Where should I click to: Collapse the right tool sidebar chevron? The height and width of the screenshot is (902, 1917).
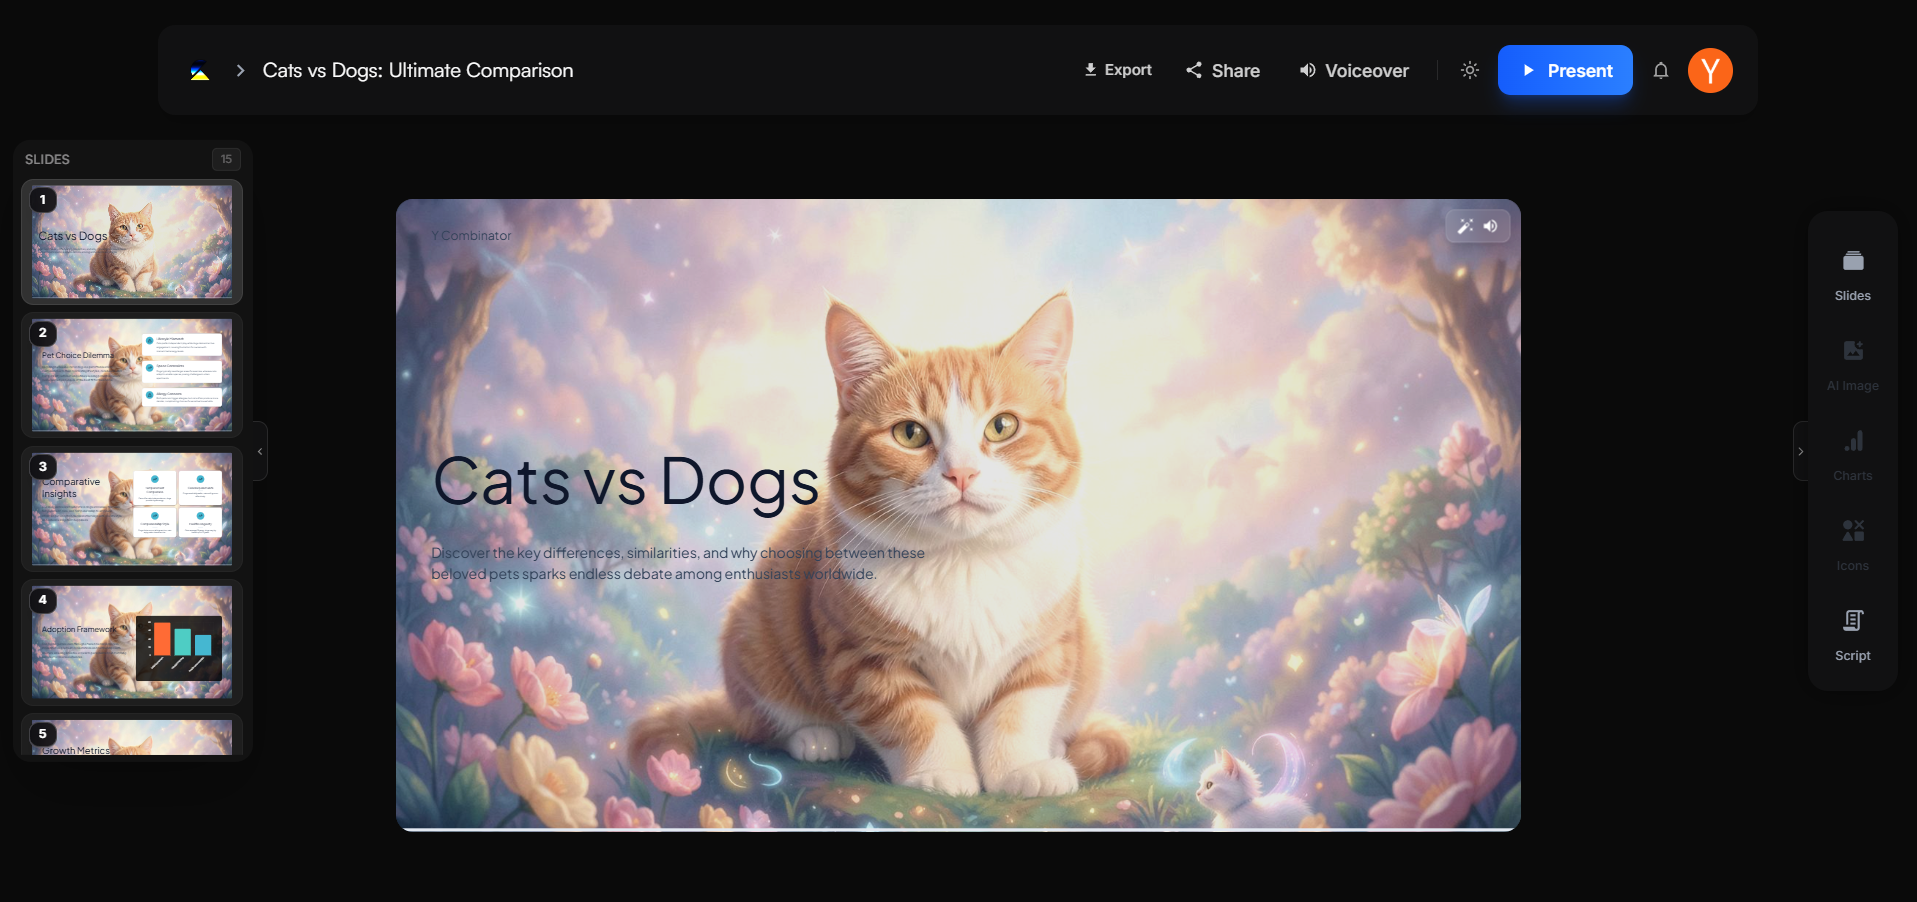tap(1800, 451)
